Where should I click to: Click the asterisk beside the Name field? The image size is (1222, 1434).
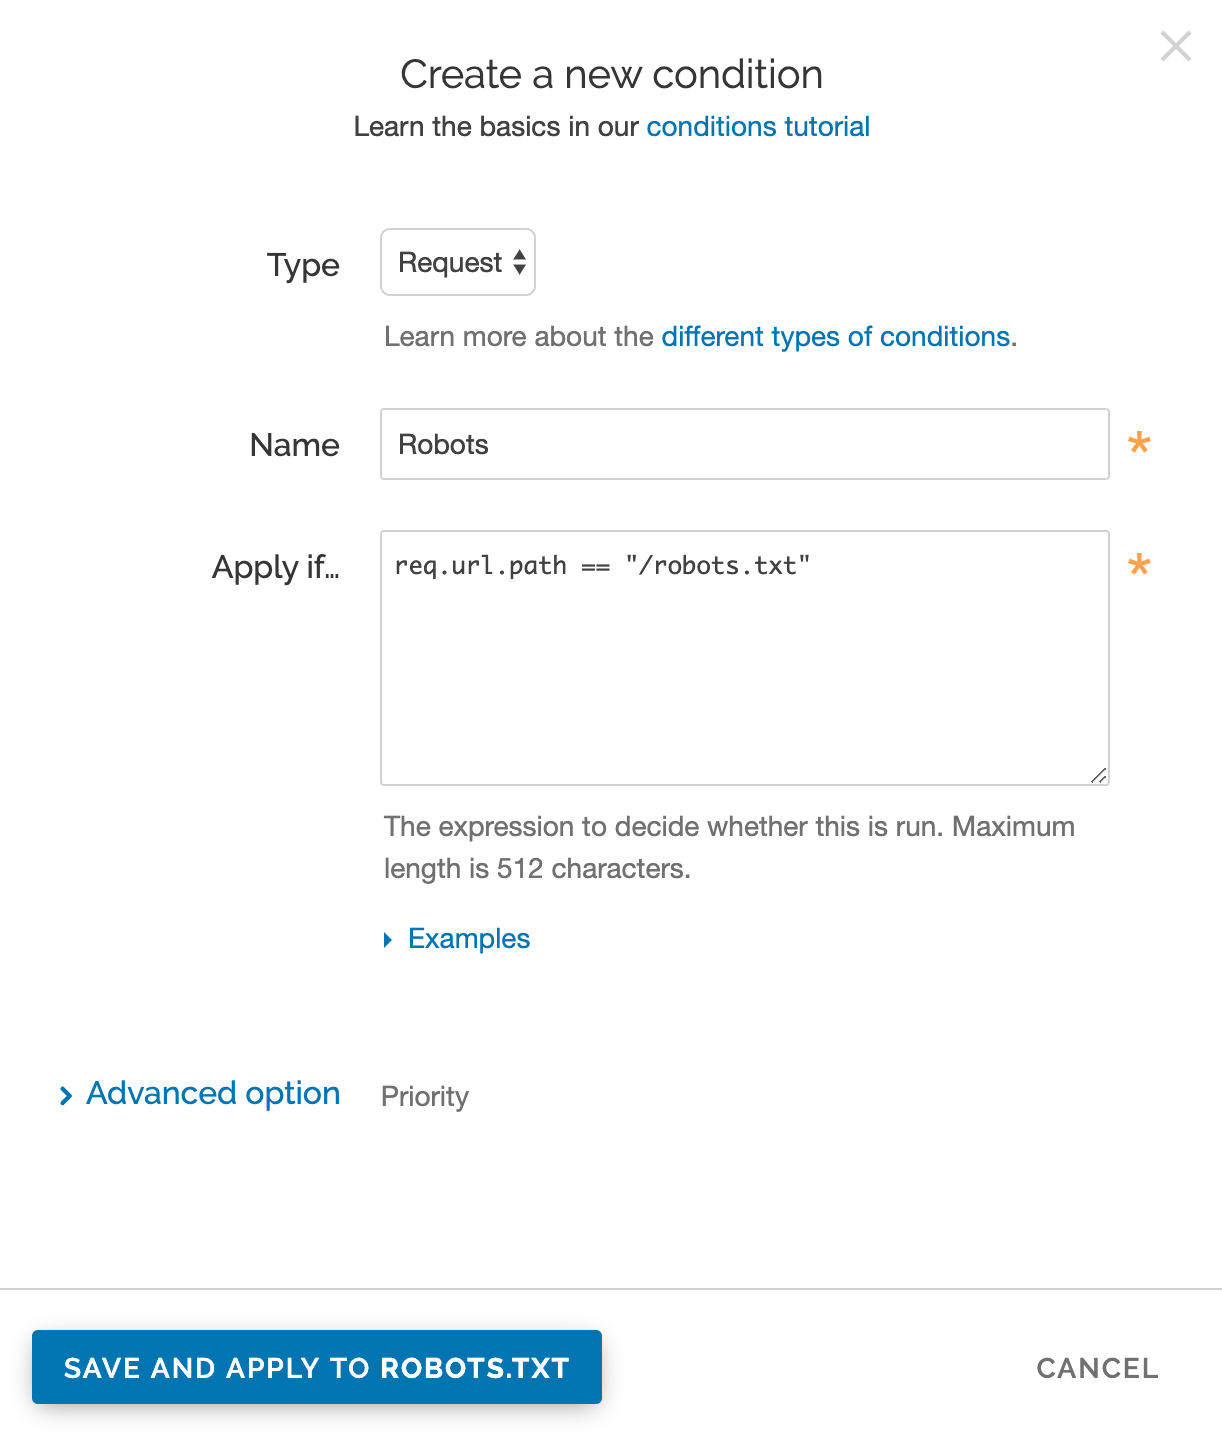coord(1139,441)
